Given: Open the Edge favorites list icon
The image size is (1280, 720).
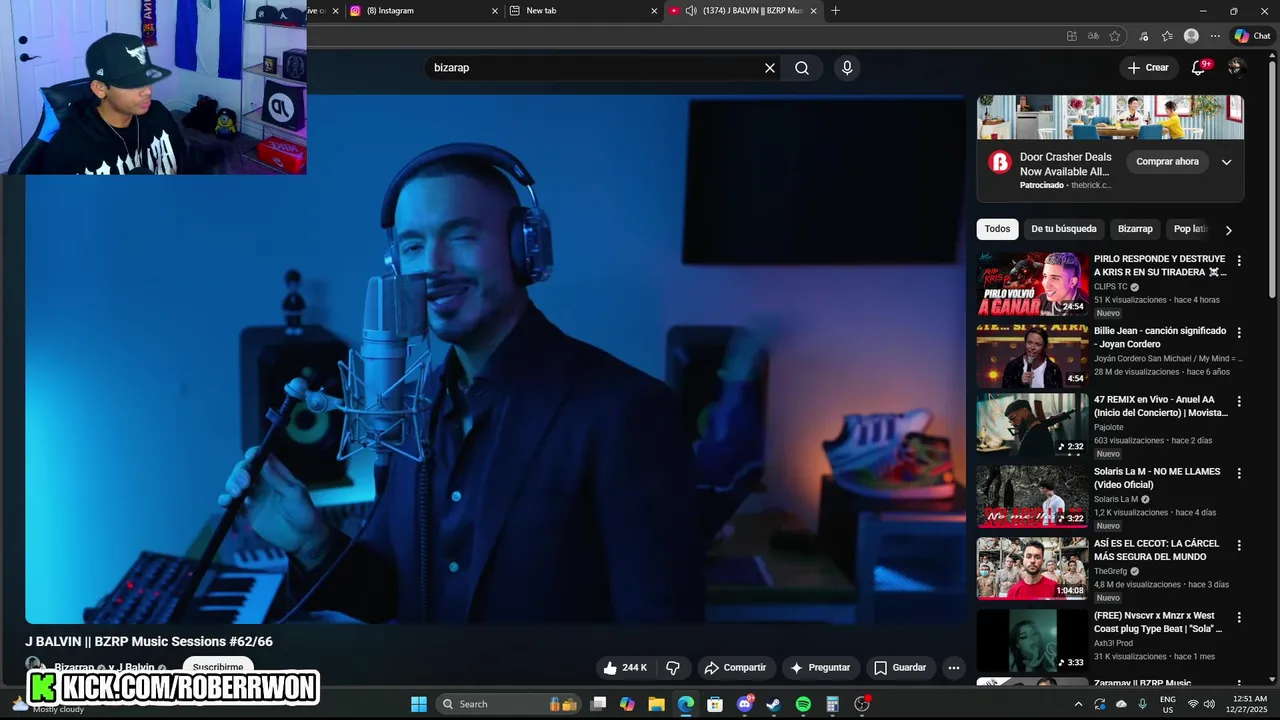Looking at the screenshot, I should click(x=1167, y=36).
